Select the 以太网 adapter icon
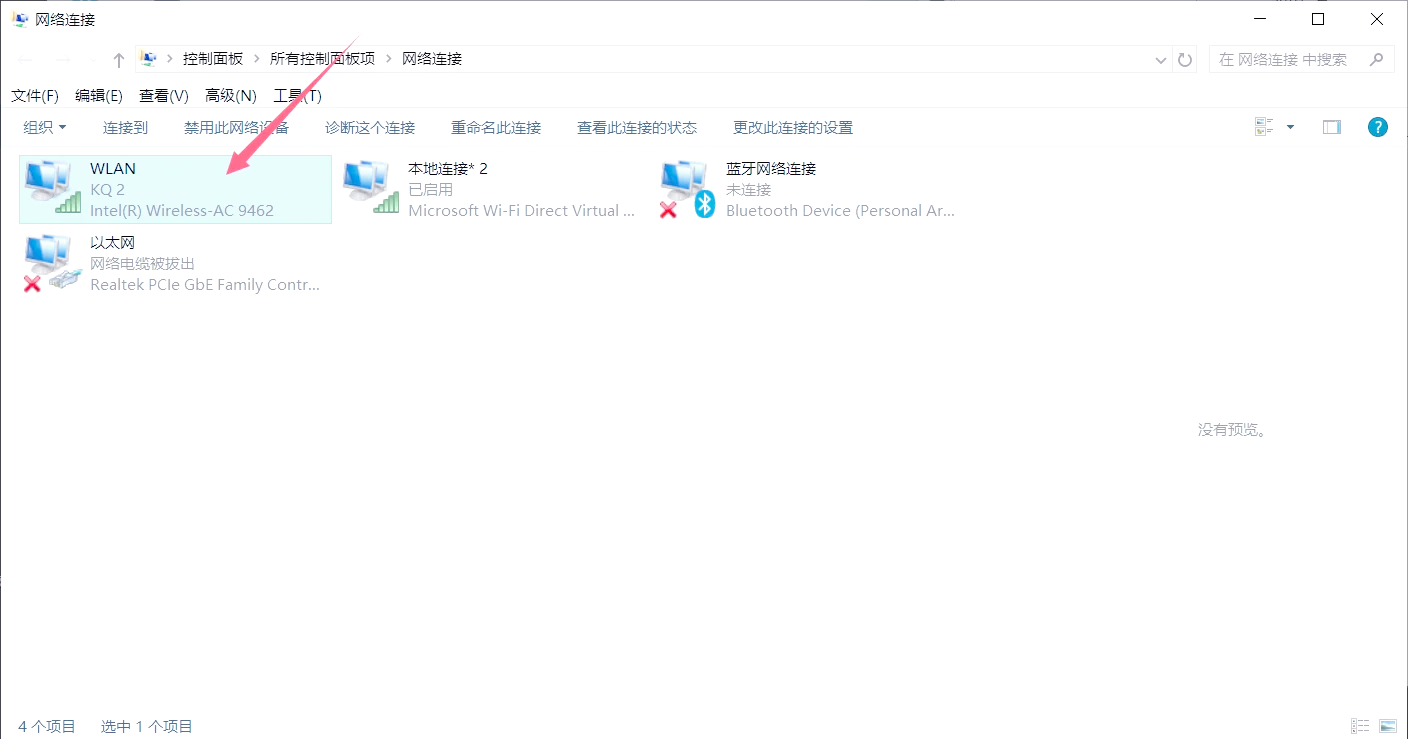This screenshot has height=739, width=1408. point(52,263)
